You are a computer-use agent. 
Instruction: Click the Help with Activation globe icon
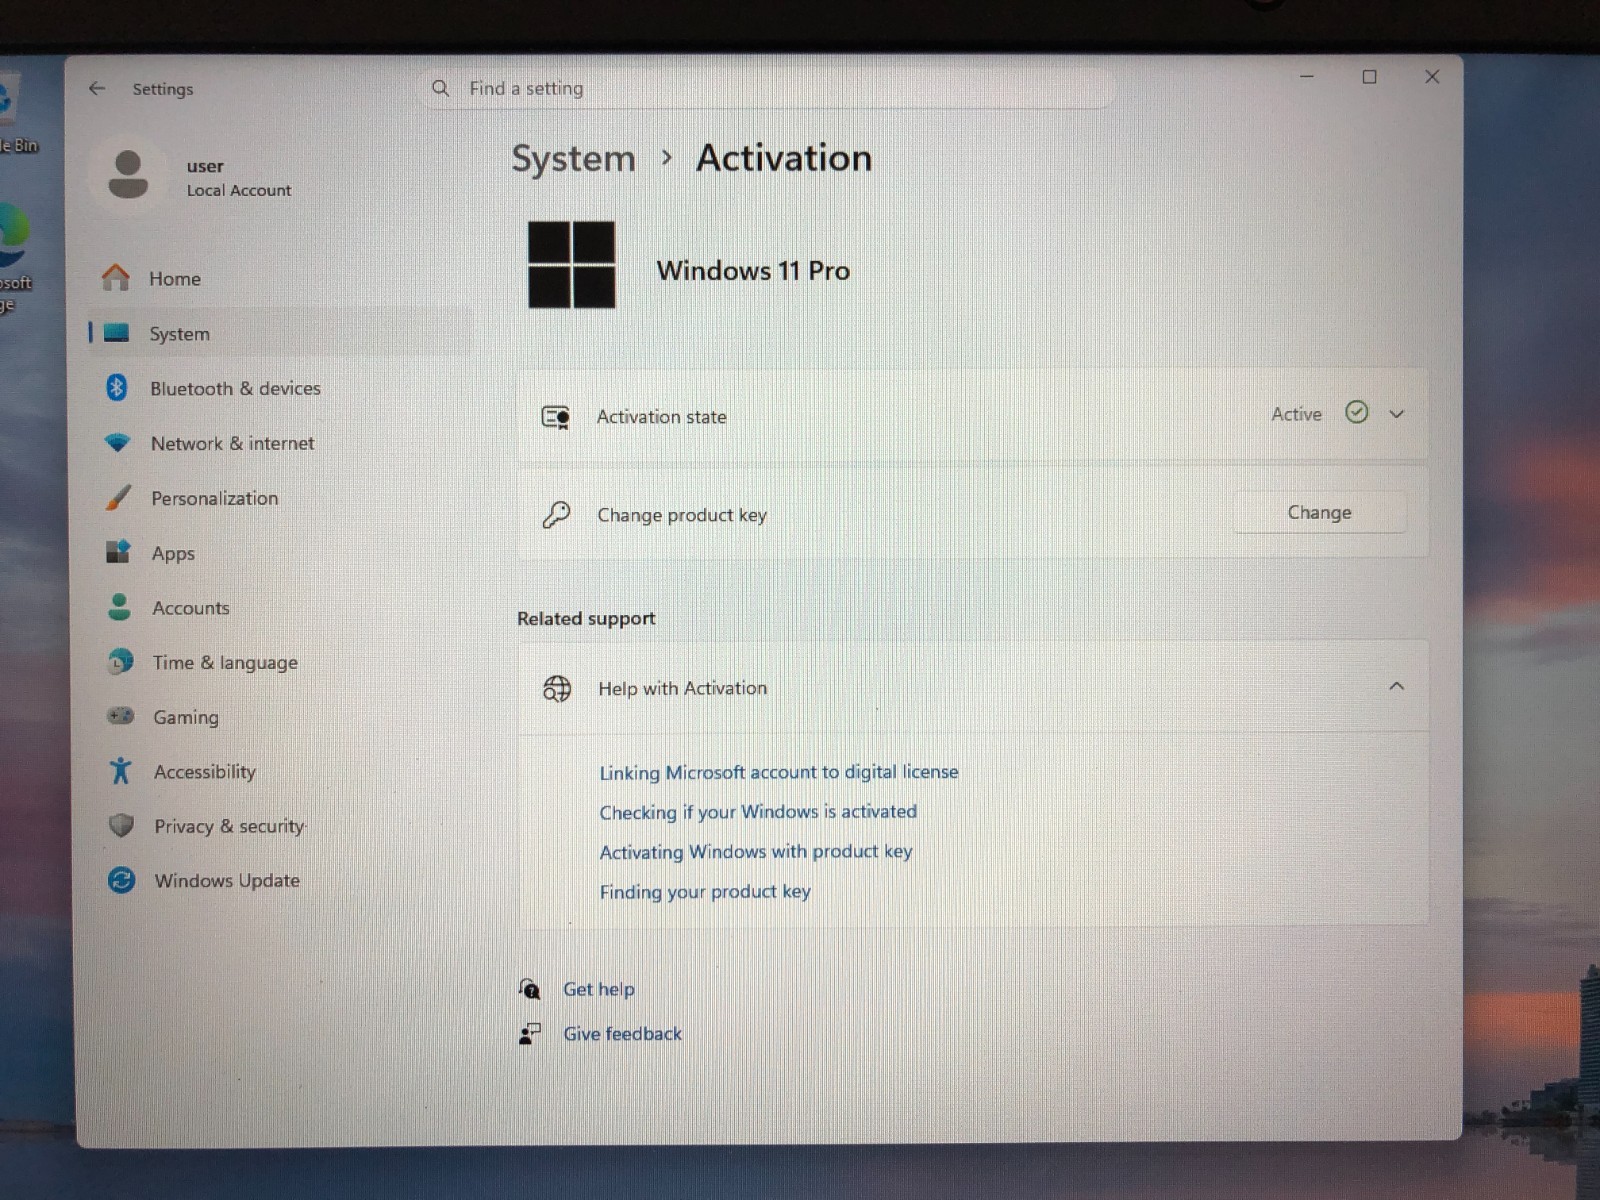point(557,688)
